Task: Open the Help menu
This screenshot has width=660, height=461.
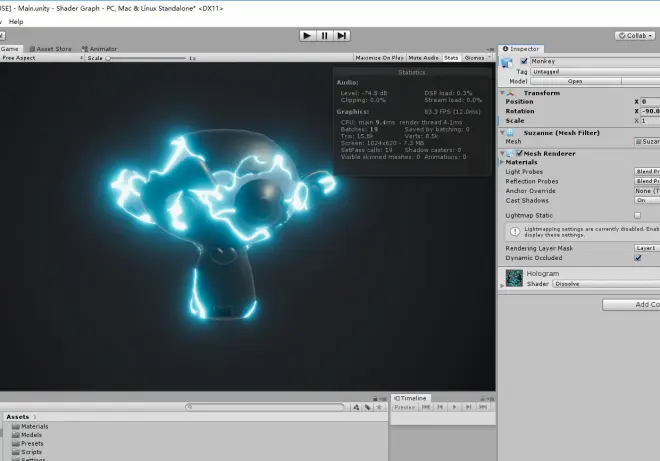Action: (16, 21)
